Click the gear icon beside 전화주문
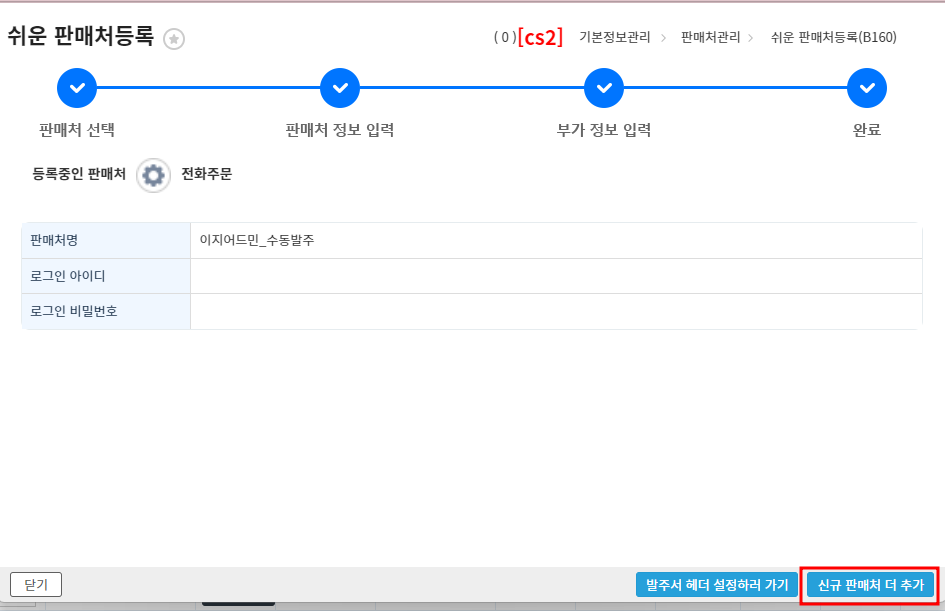Image resolution: width=945 pixels, height=611 pixels. (153, 175)
